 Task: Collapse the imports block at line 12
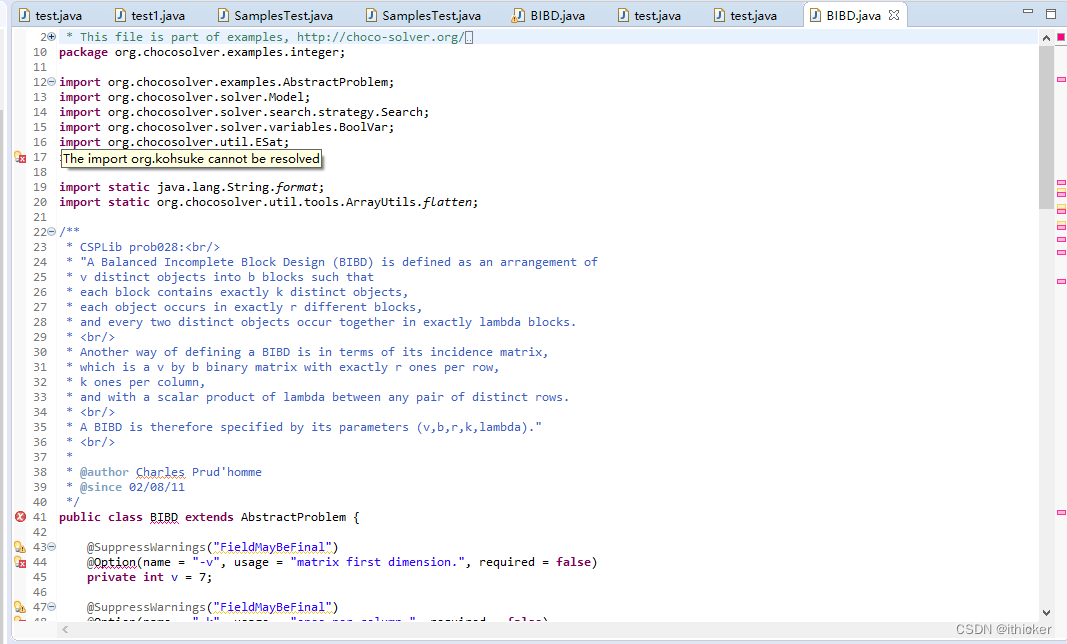click(52, 82)
